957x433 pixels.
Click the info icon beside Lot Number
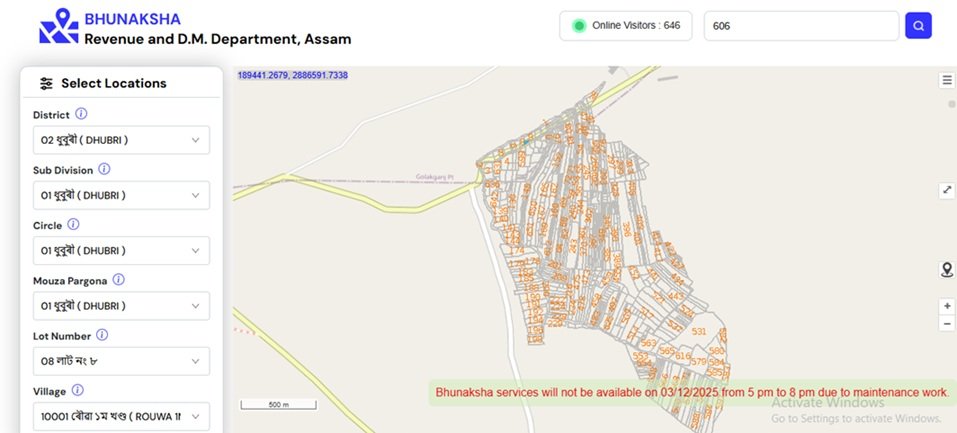[x=102, y=335]
